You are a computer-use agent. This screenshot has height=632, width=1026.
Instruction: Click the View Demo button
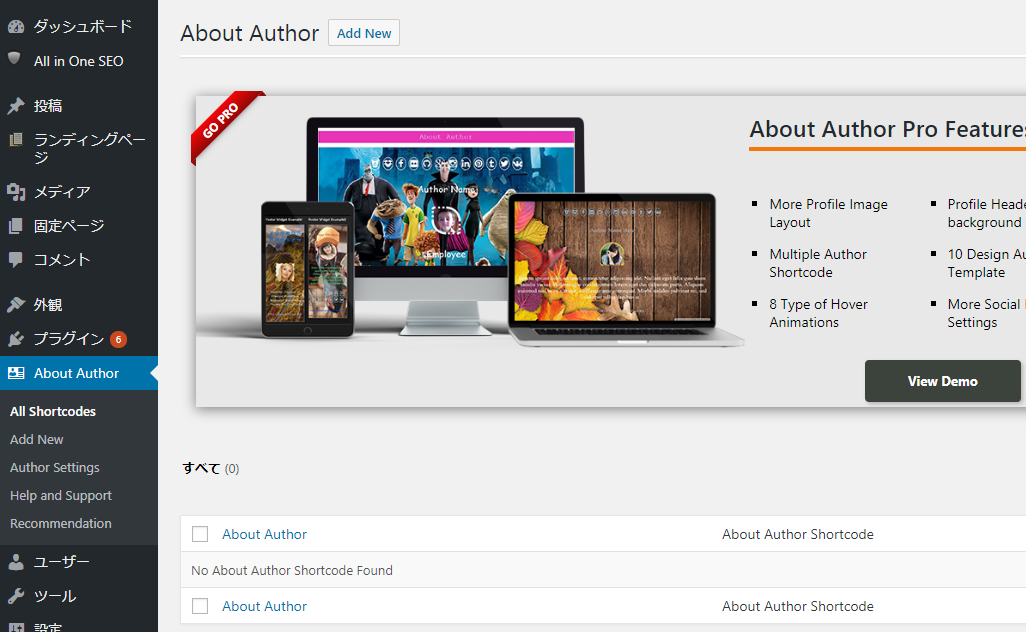point(942,381)
